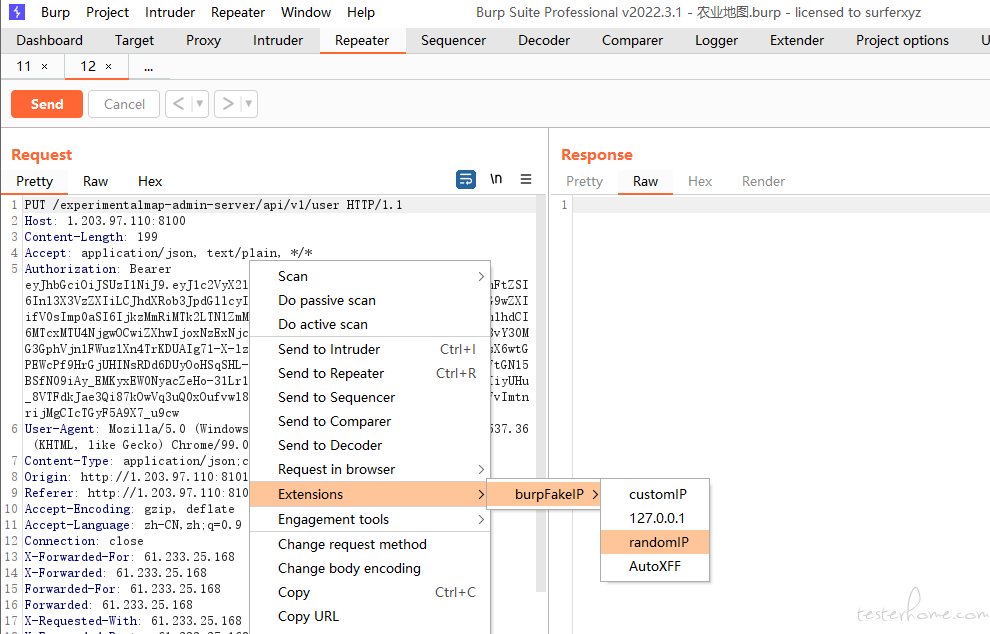Screen dimensions: 990x634
Task: Click the Send button
Action: coord(47,104)
